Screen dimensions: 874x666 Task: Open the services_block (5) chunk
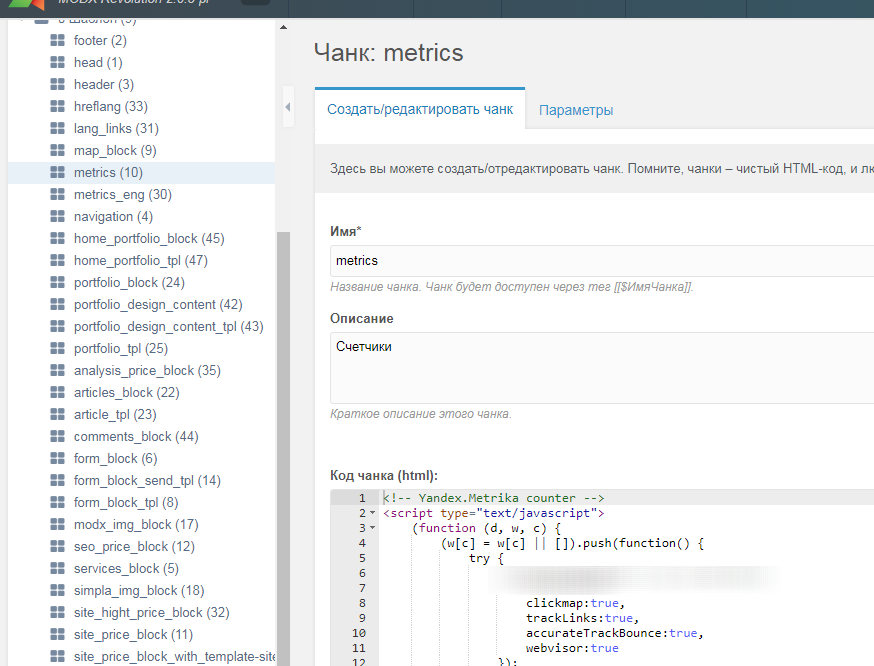coord(127,568)
